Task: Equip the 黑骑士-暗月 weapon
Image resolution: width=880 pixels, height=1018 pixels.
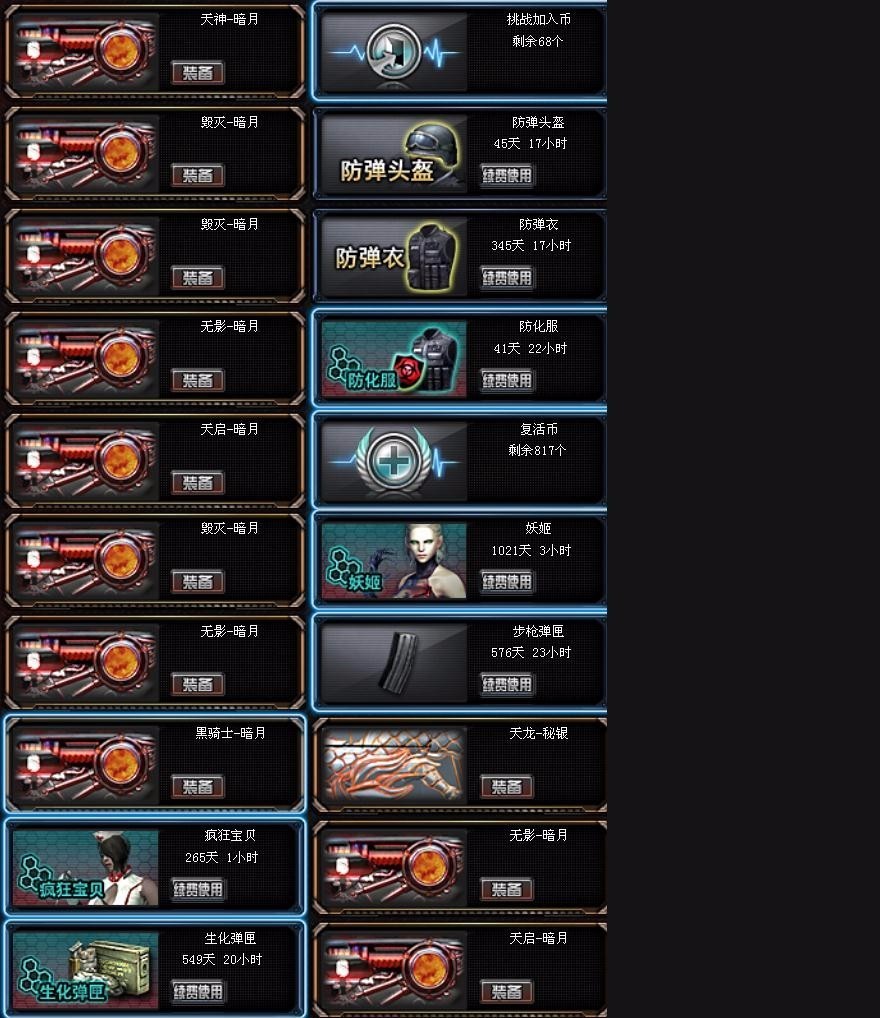Action: pos(198,787)
